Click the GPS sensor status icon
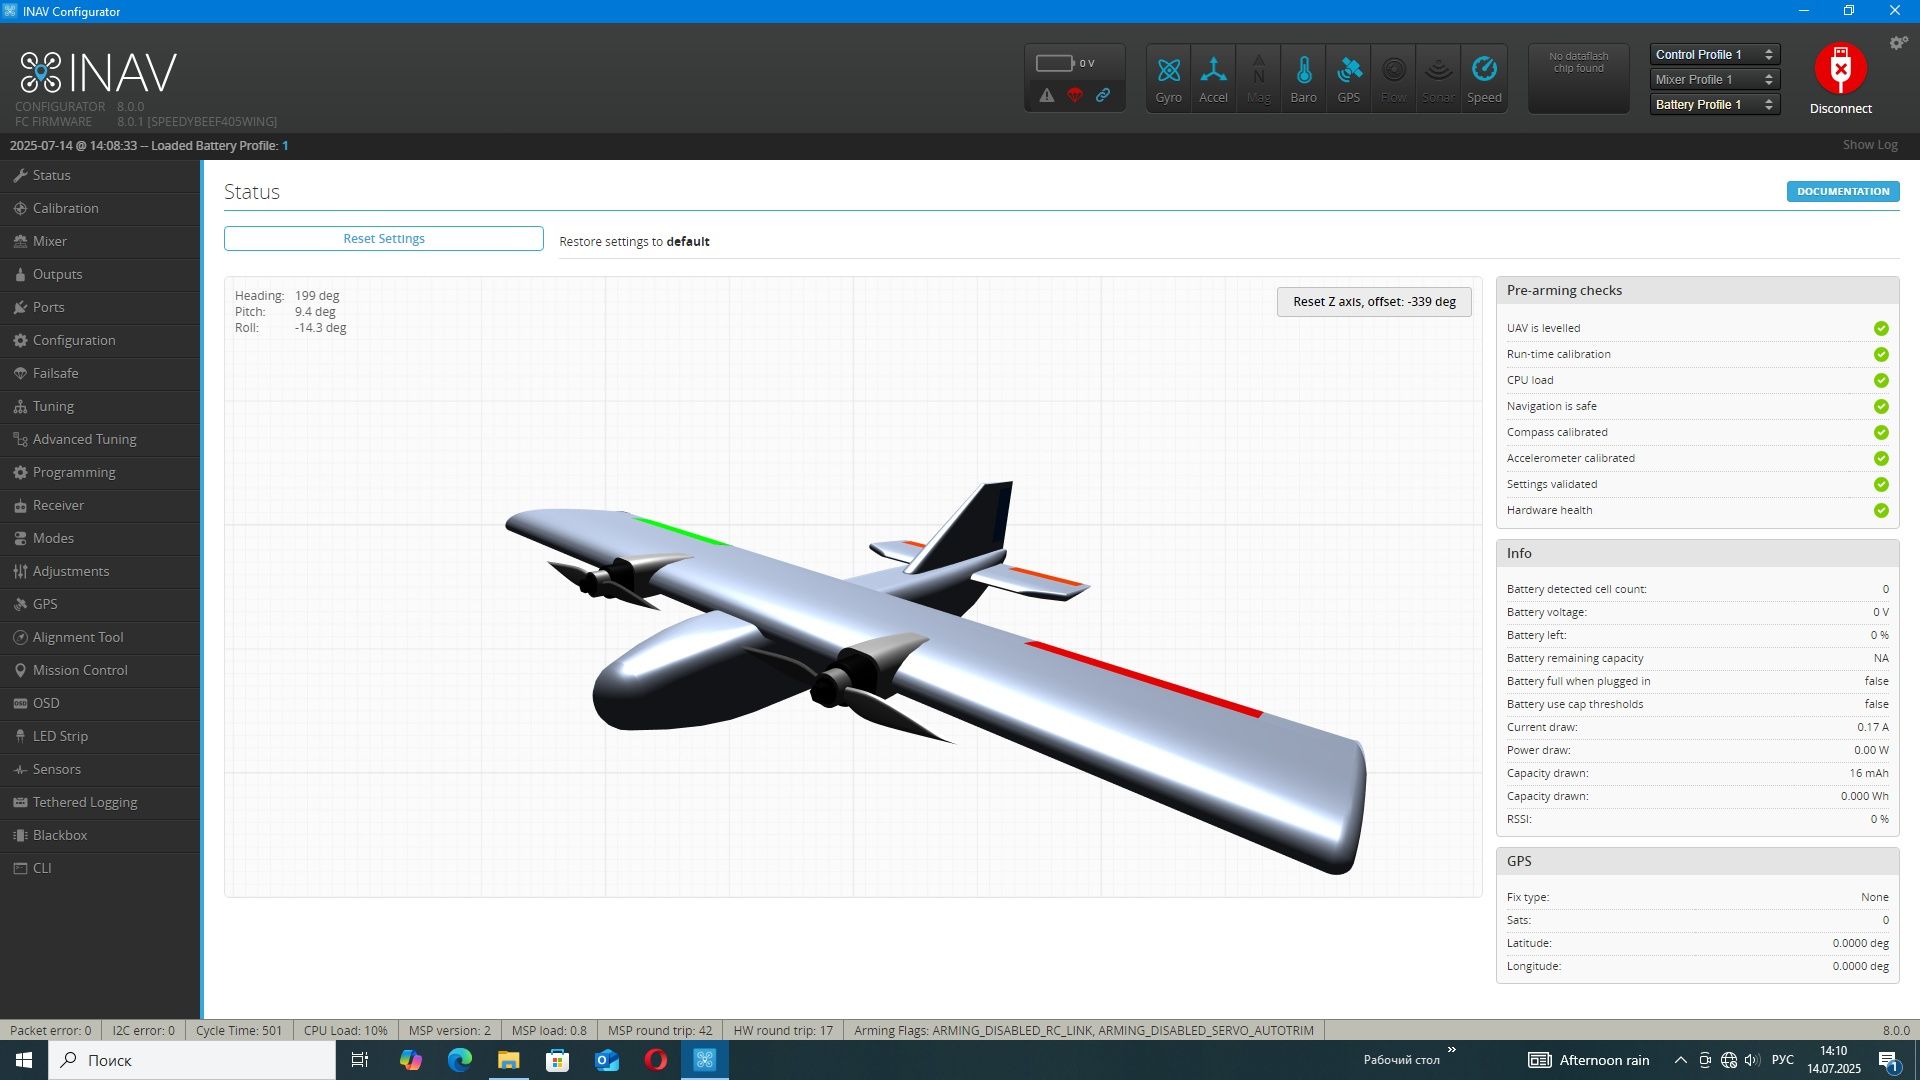 pos(1348,78)
